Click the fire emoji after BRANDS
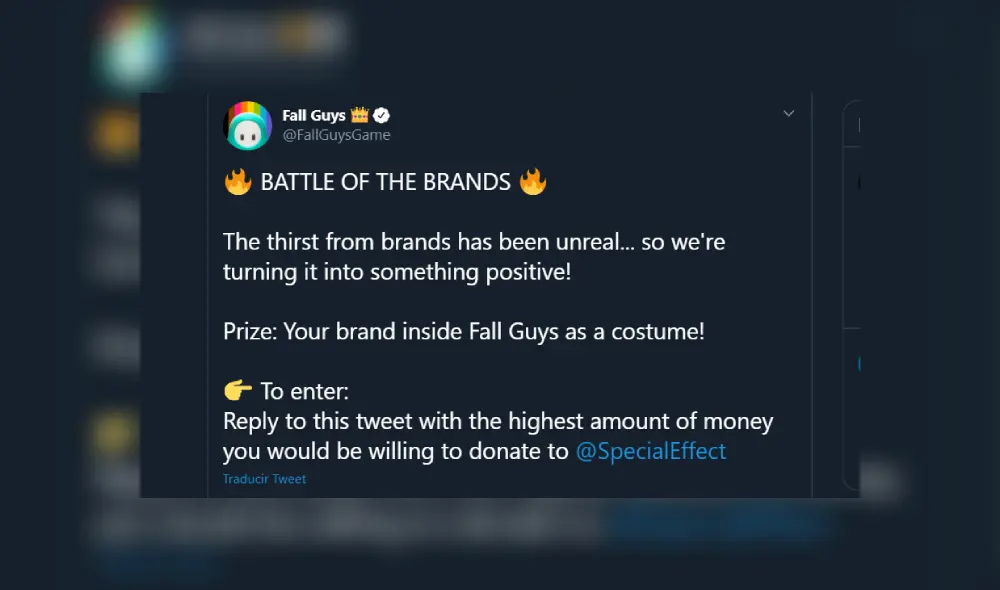Screen dimensions: 1000x590 (533, 182)
